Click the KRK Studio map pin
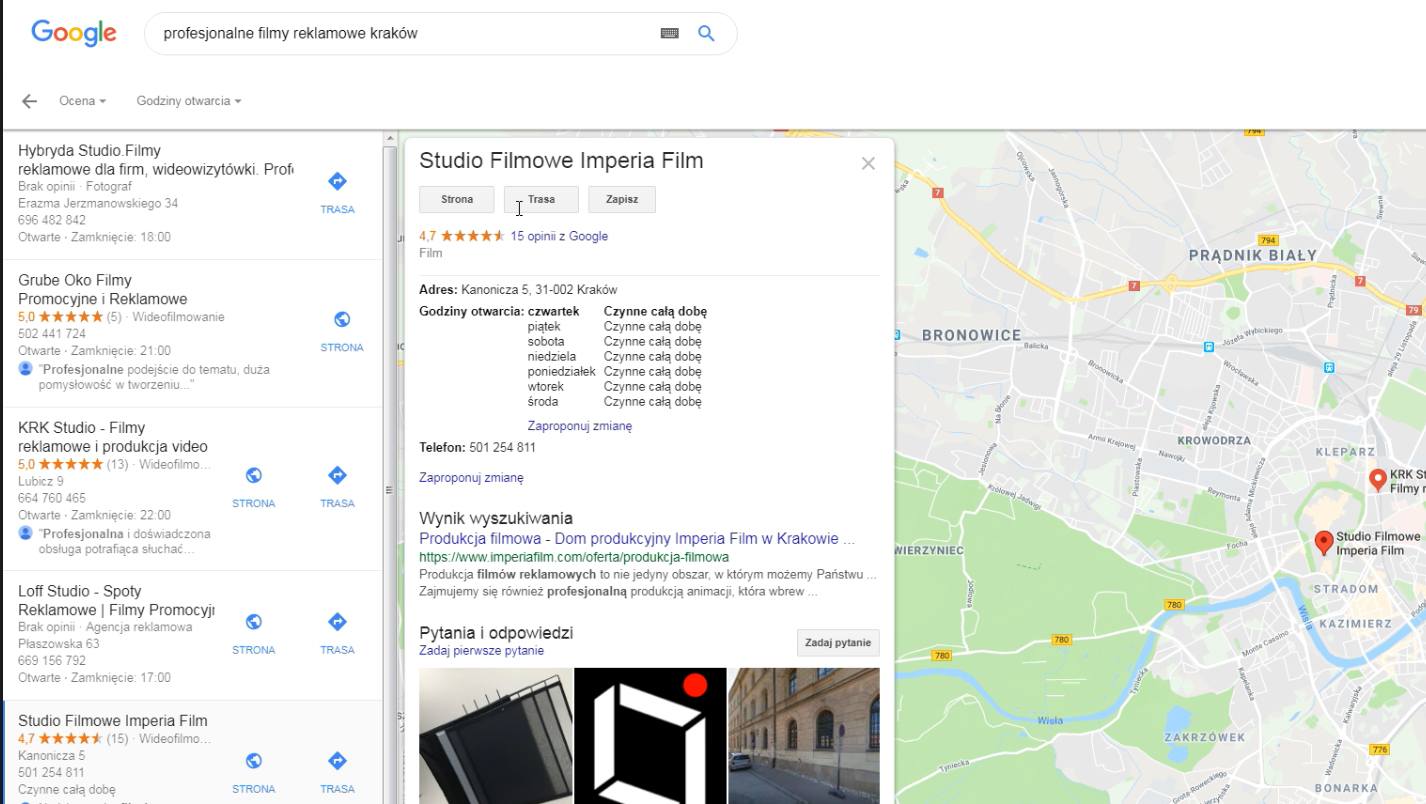This screenshot has height=804, width=1426. coord(1377,480)
